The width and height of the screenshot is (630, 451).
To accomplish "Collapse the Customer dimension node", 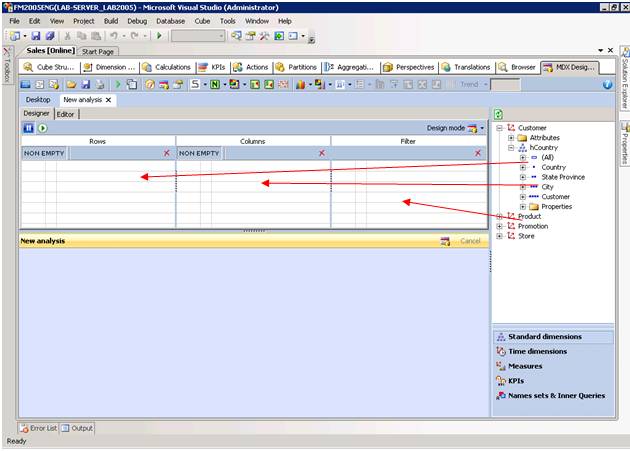I will (499, 128).
